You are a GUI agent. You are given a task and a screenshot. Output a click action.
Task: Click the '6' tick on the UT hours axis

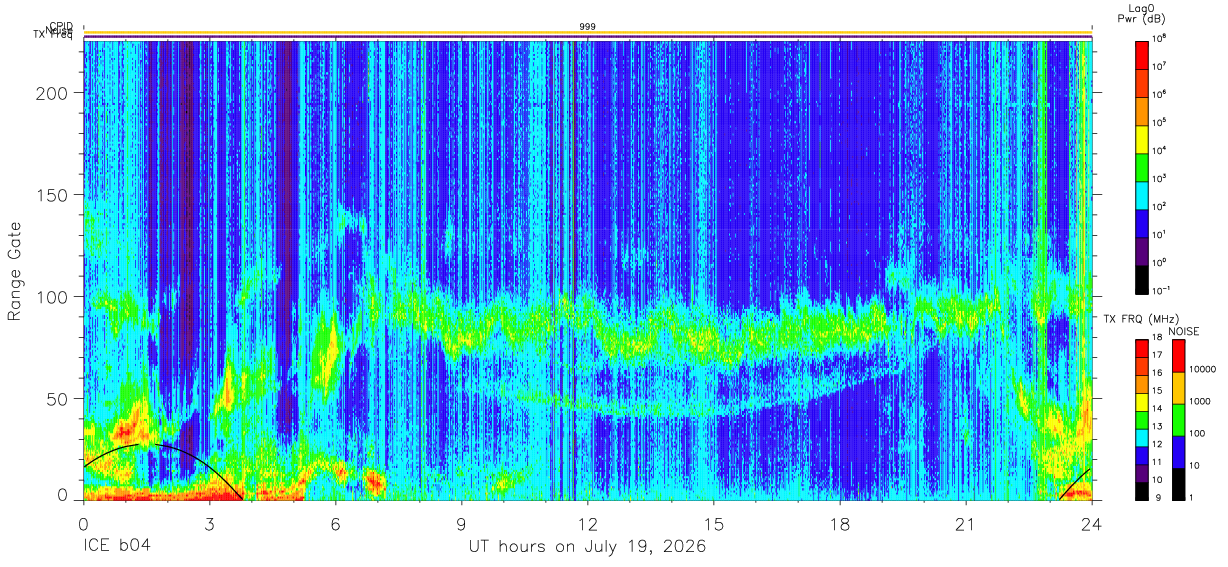(336, 524)
